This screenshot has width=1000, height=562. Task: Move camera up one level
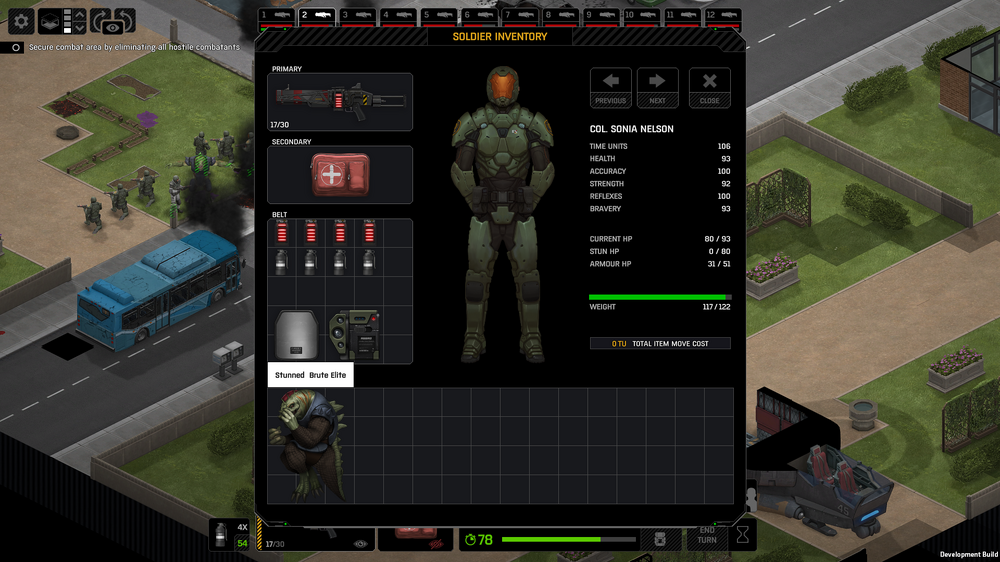[x=80, y=15]
